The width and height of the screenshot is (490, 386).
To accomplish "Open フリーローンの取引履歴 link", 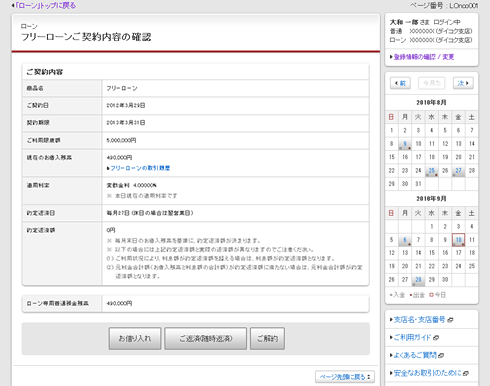I will click(x=140, y=168).
